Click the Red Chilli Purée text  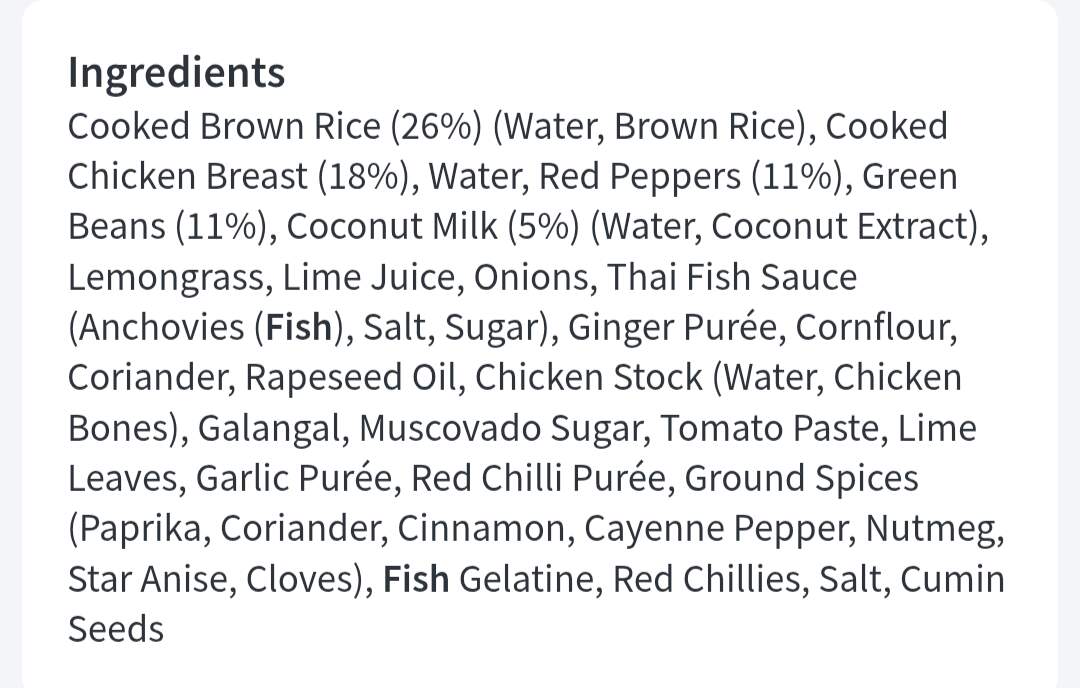539,478
